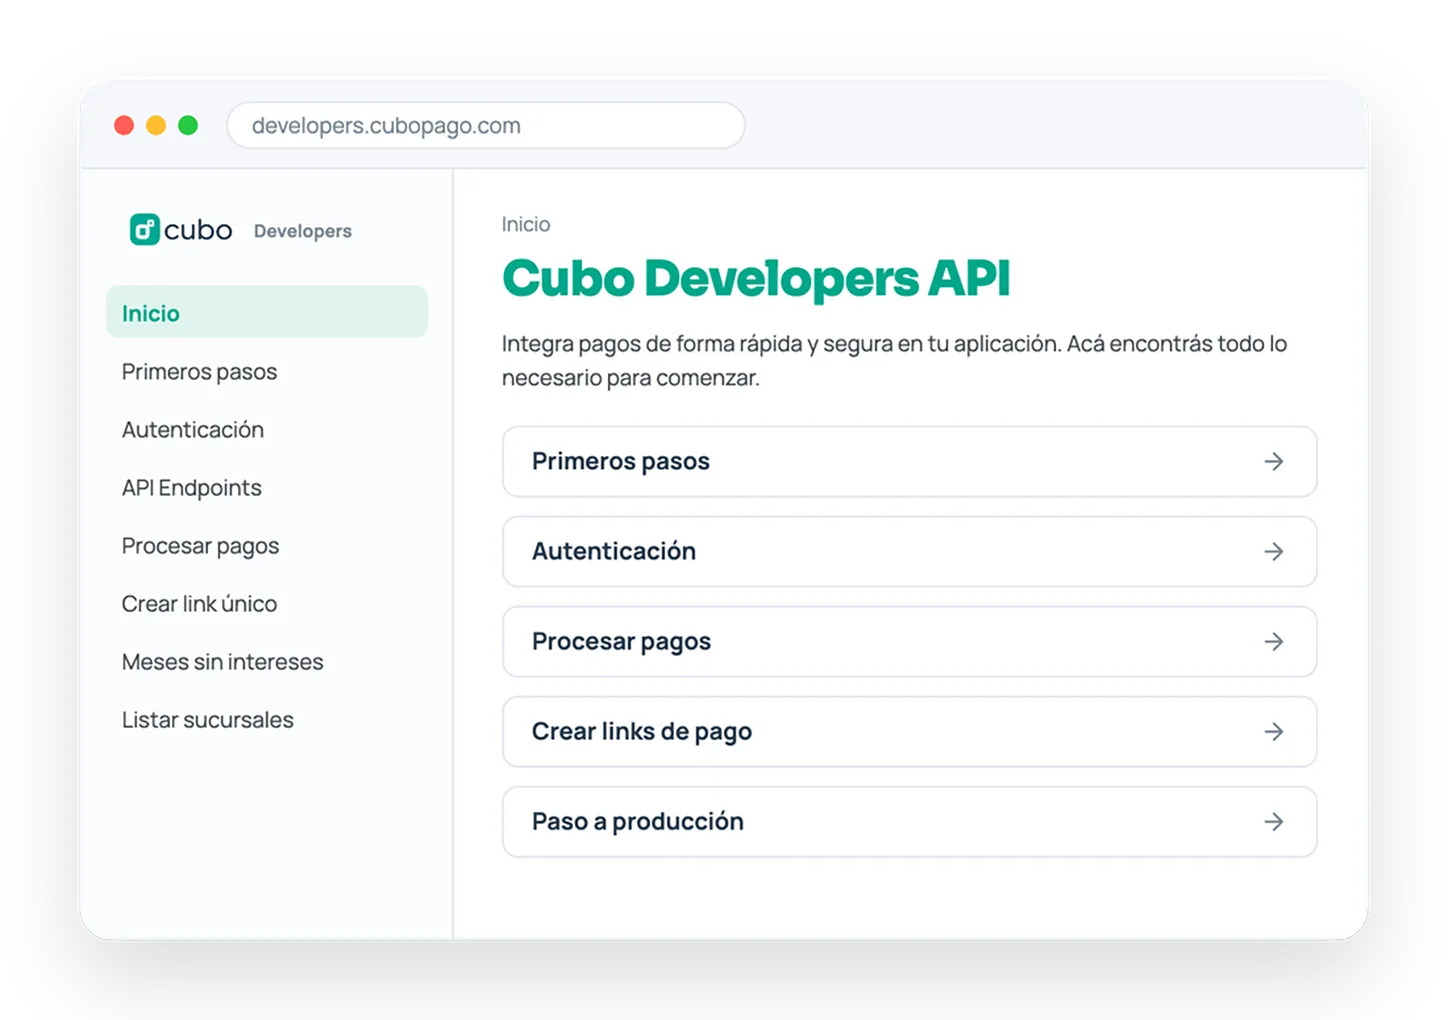Click the cubo logo icon
1448x1020 pixels.
pos(144,230)
